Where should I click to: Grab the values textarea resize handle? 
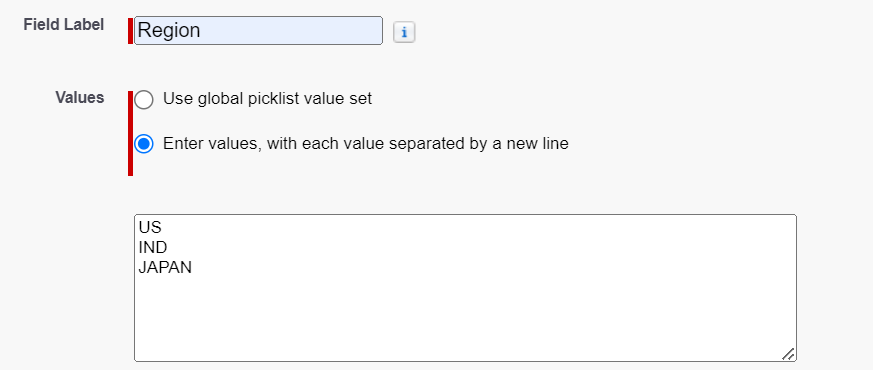788,354
